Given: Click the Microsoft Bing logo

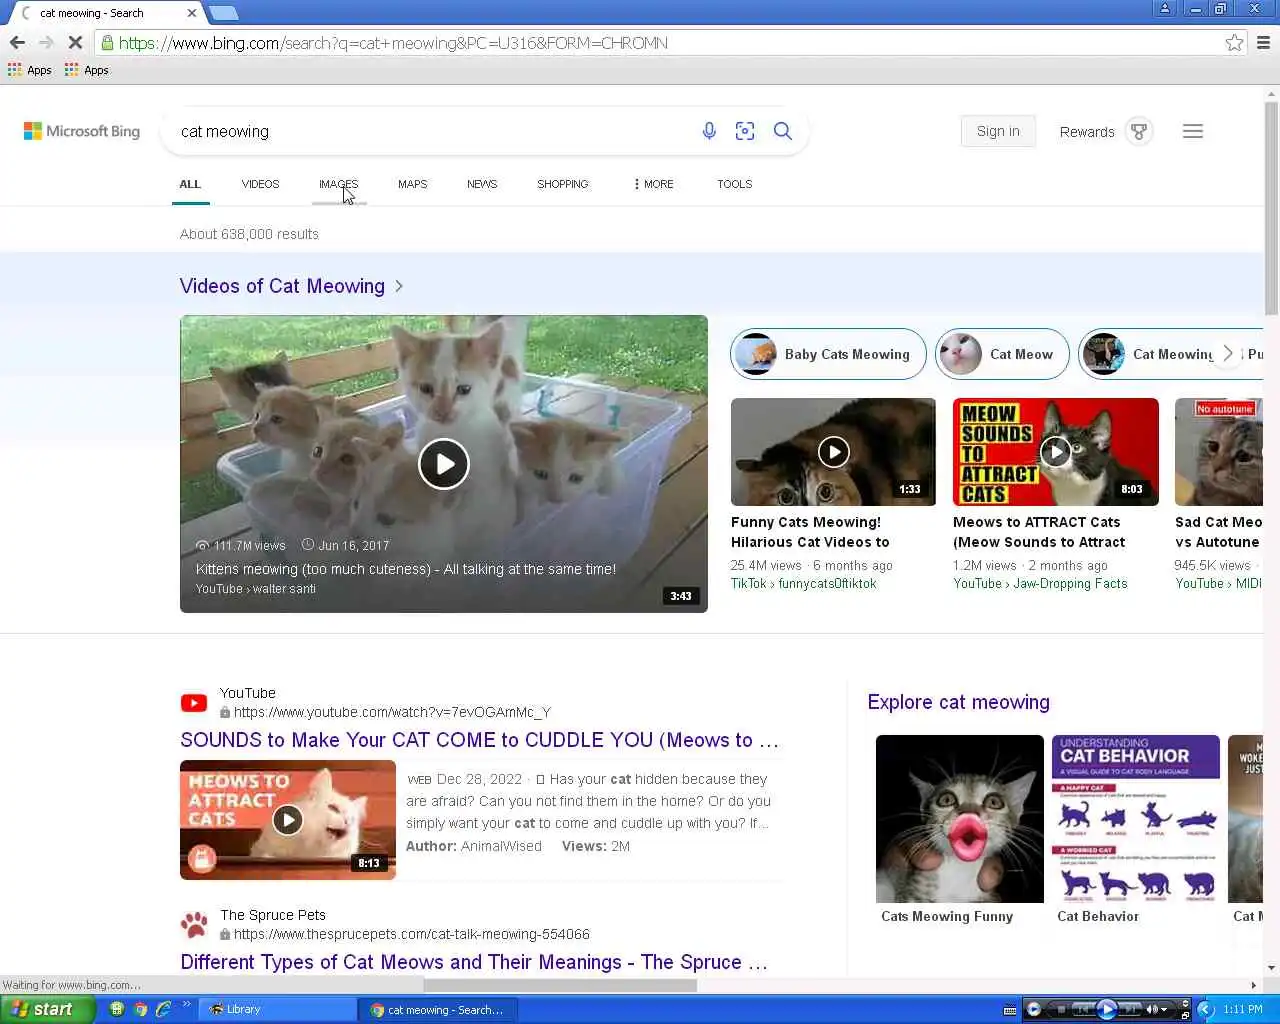Looking at the screenshot, I should point(82,131).
